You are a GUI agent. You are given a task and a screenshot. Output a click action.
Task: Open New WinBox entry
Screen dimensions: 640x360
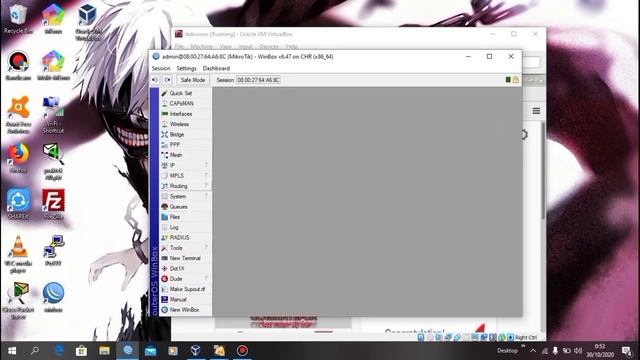click(x=185, y=310)
